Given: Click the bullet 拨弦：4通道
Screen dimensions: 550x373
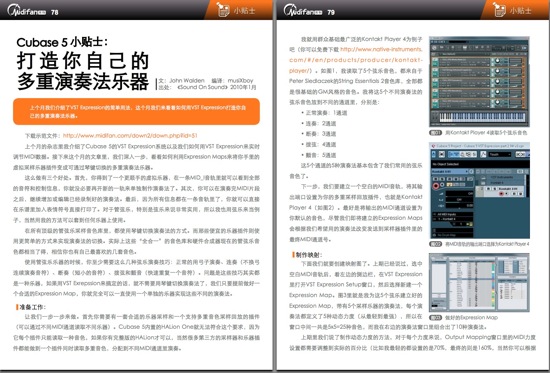Looking at the screenshot, I should click(x=318, y=144).
